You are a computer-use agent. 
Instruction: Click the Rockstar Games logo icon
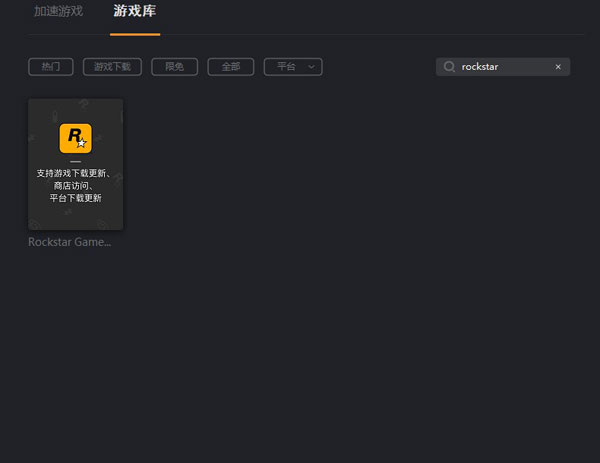(75, 138)
